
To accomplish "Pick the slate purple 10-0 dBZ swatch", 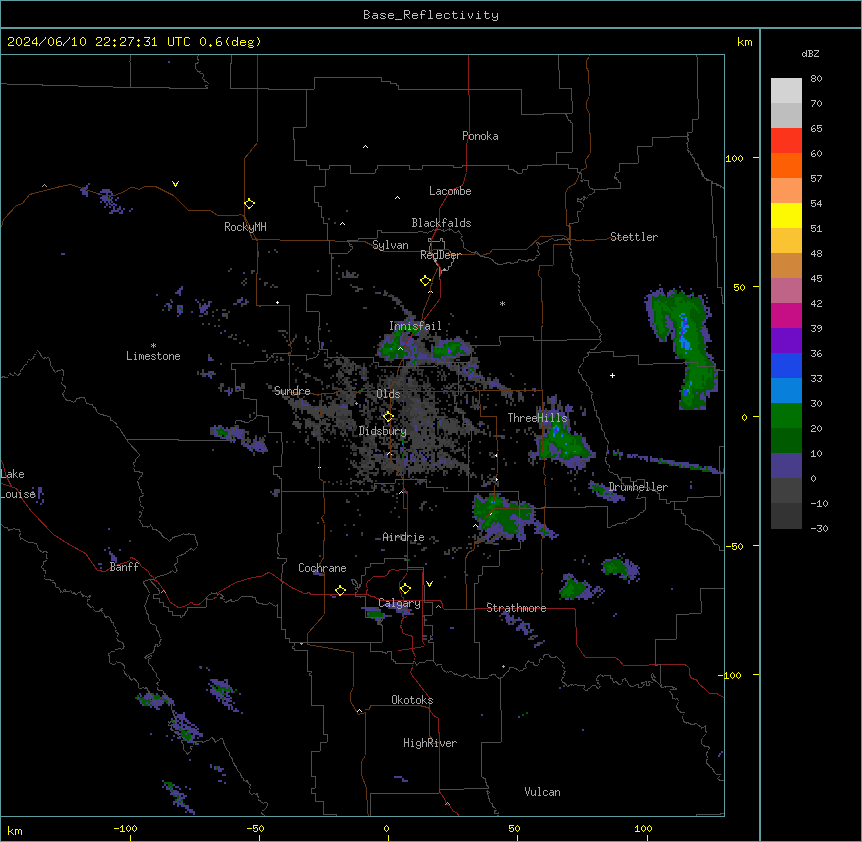I will tap(786, 466).
